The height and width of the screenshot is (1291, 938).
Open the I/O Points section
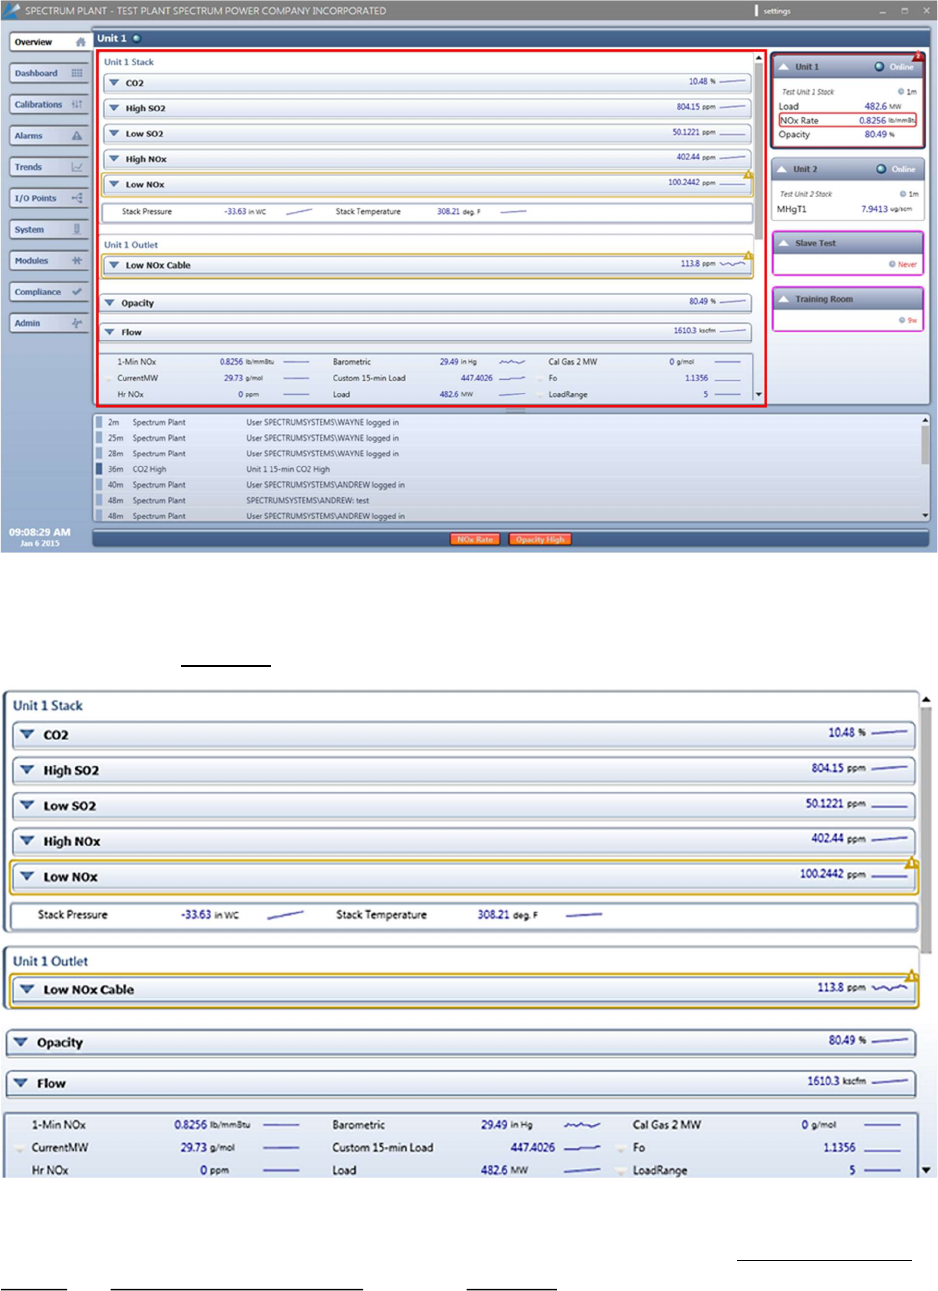(x=50, y=198)
